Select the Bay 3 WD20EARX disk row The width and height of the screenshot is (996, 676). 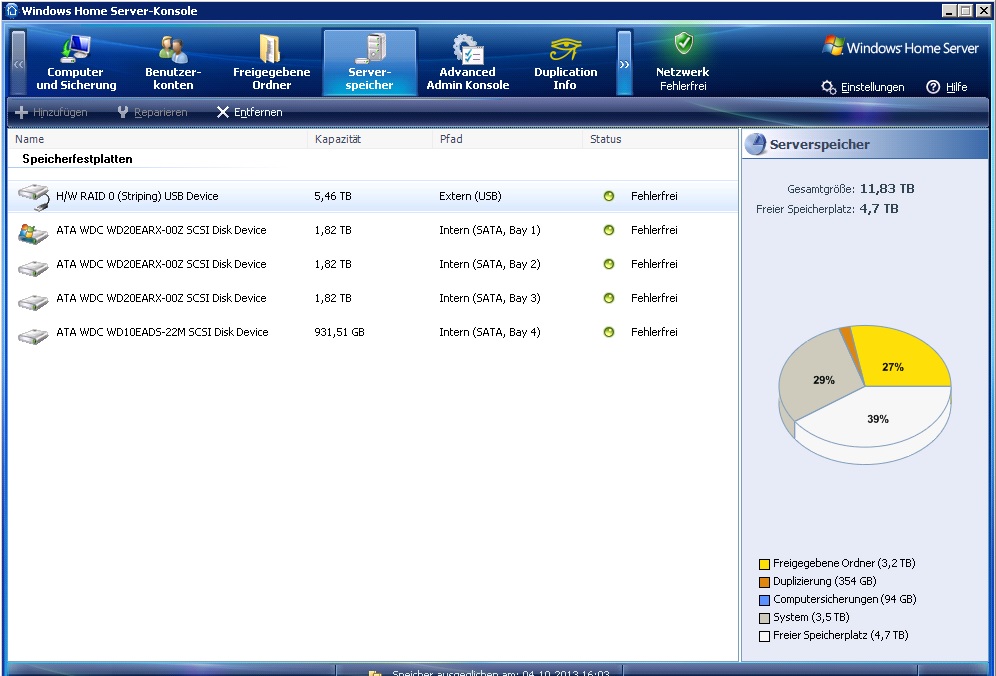[x=162, y=298]
